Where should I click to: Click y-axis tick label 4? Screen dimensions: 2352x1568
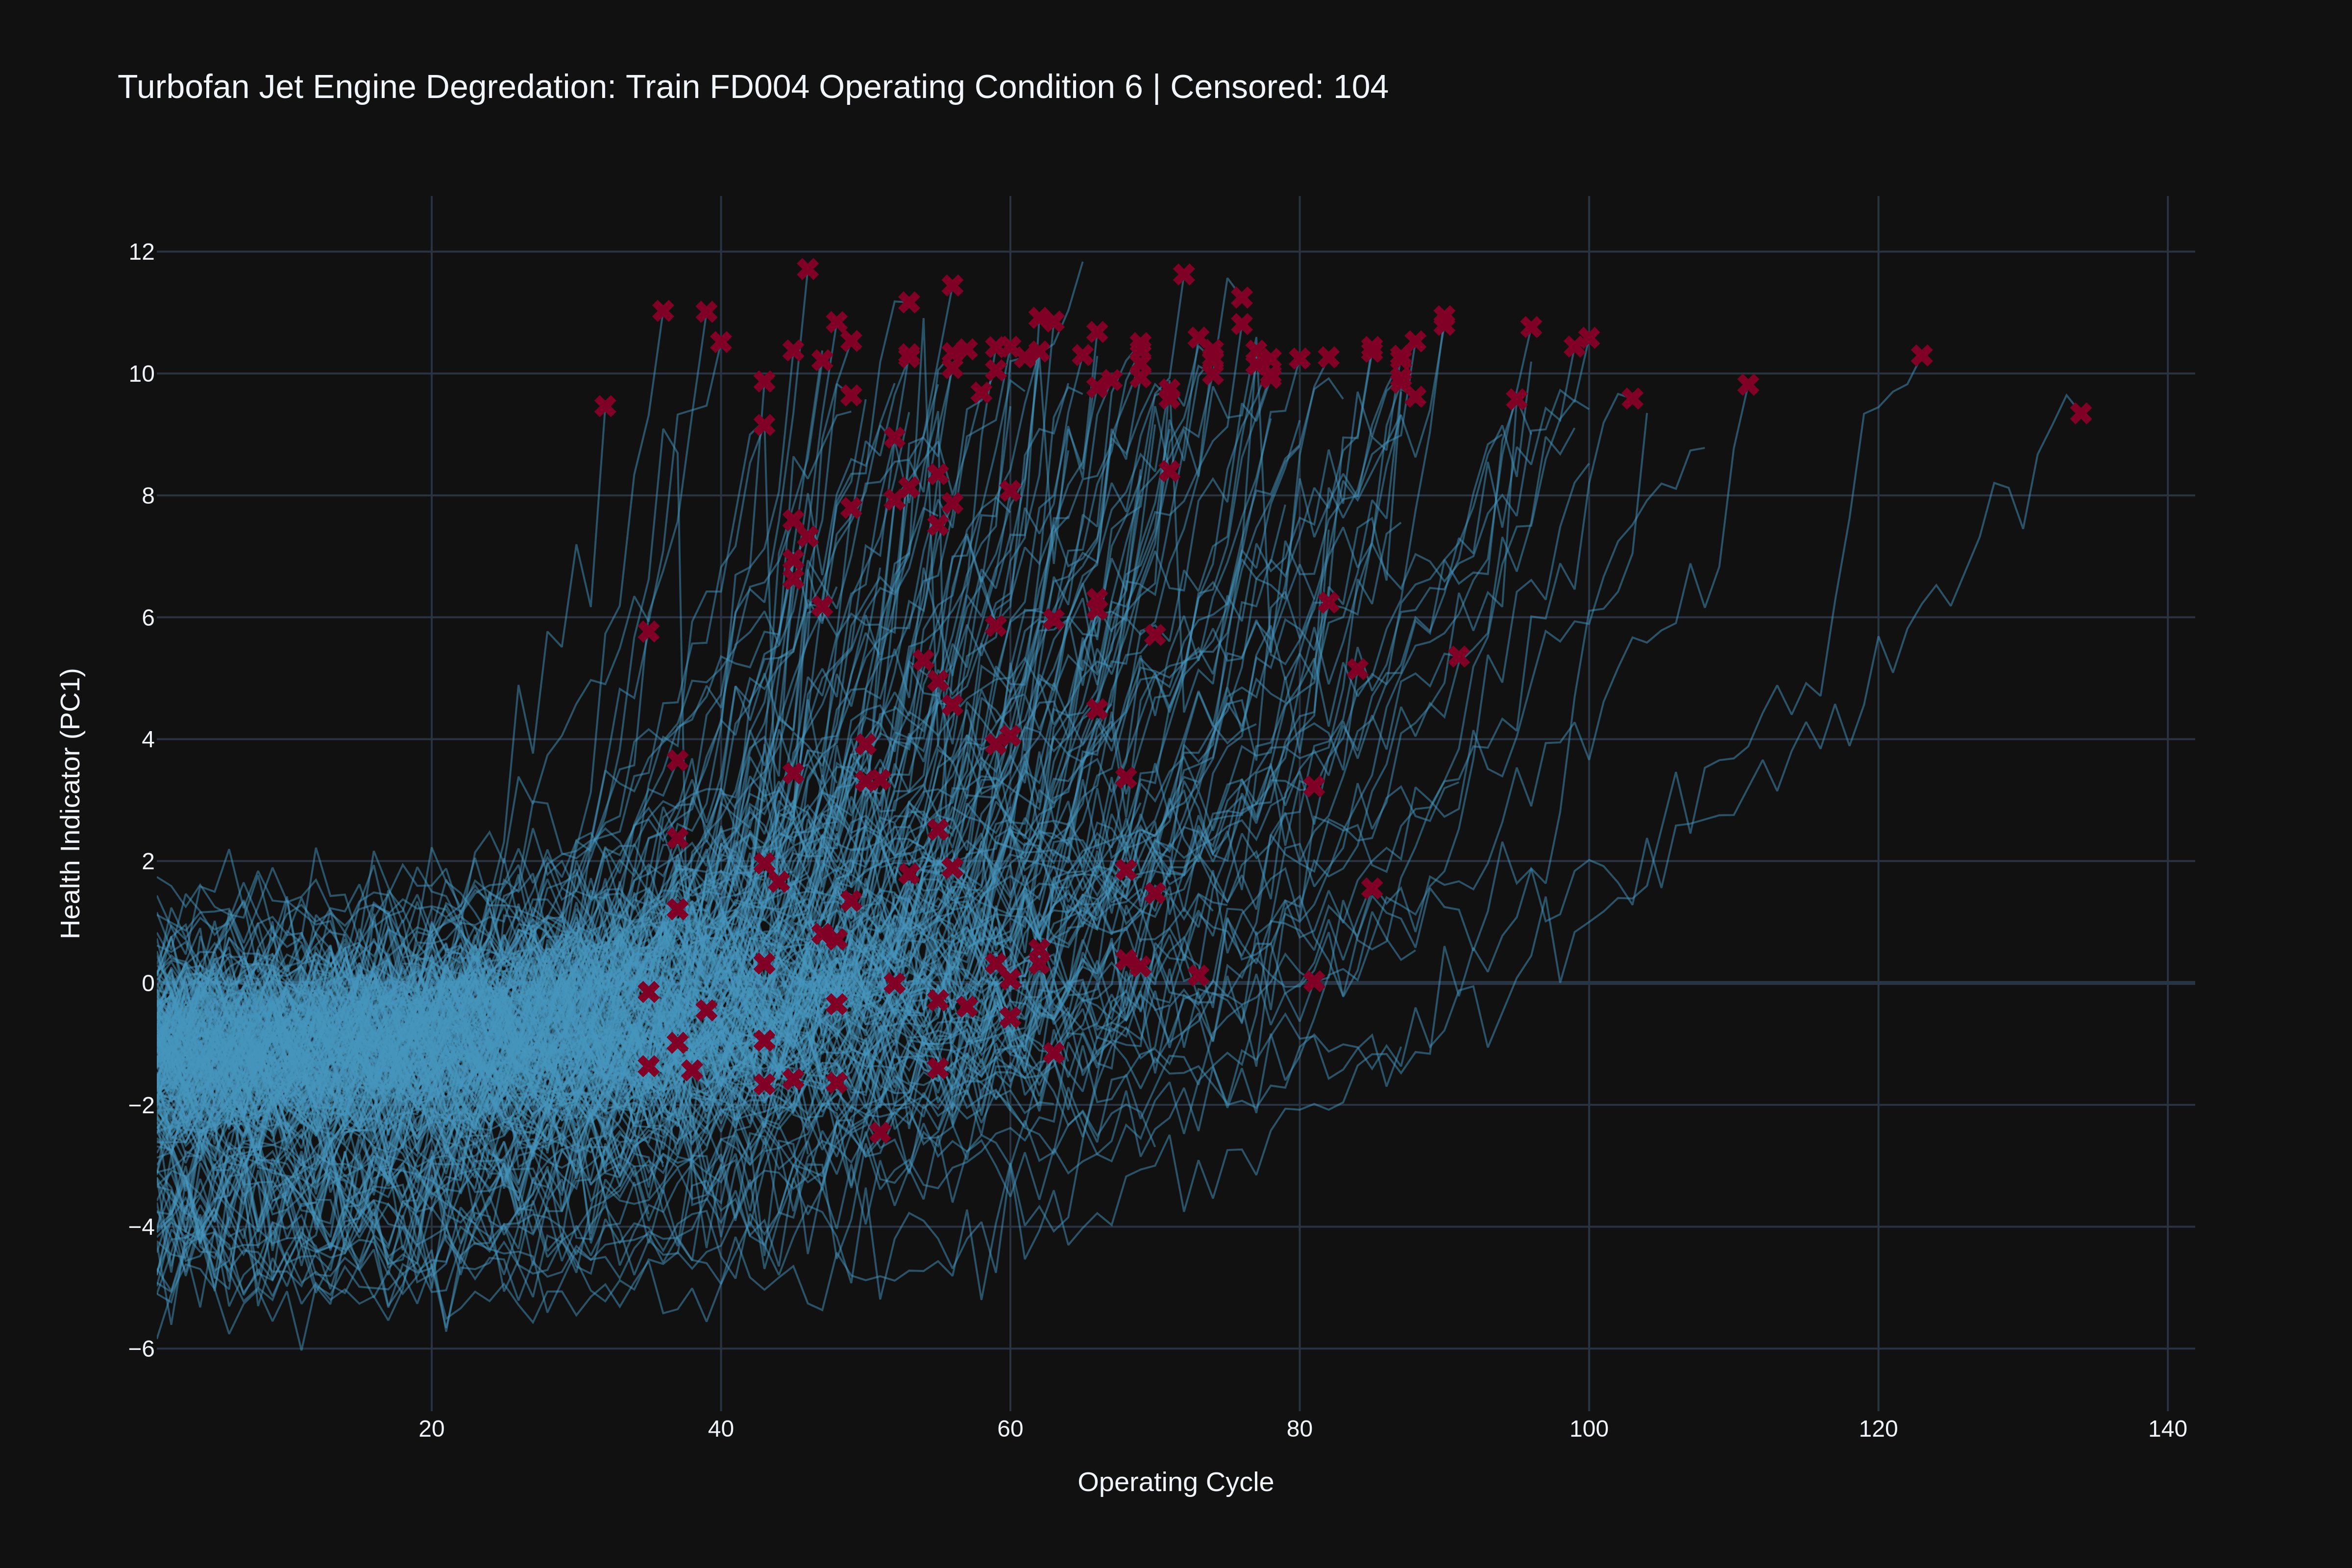click(x=148, y=740)
